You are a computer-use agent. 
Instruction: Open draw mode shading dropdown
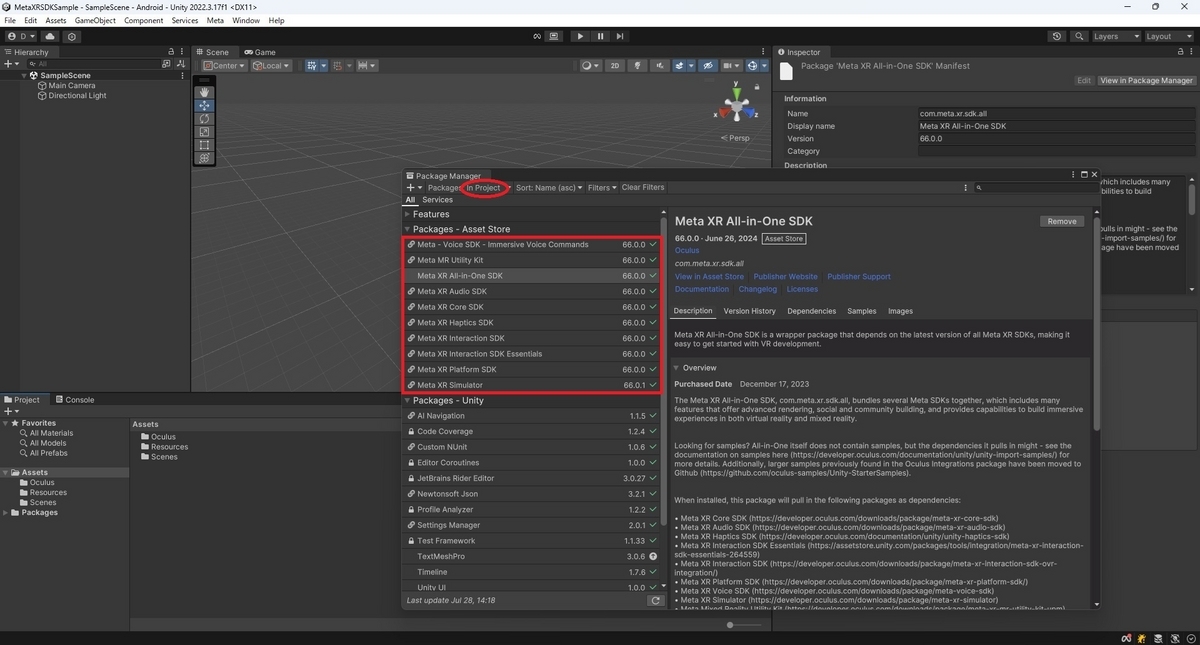pyautogui.click(x=590, y=66)
